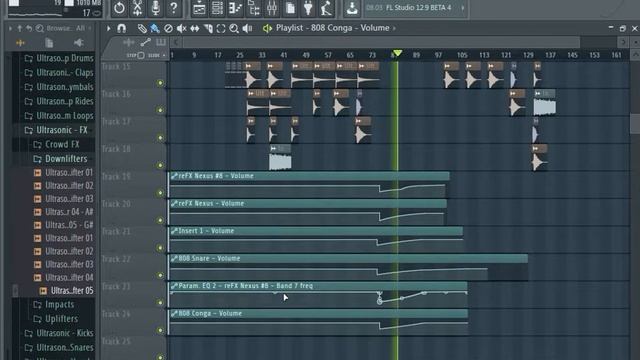640x360 pixels.
Task: Expand the Ultrasonic - Claps folder
Action: 59,73
